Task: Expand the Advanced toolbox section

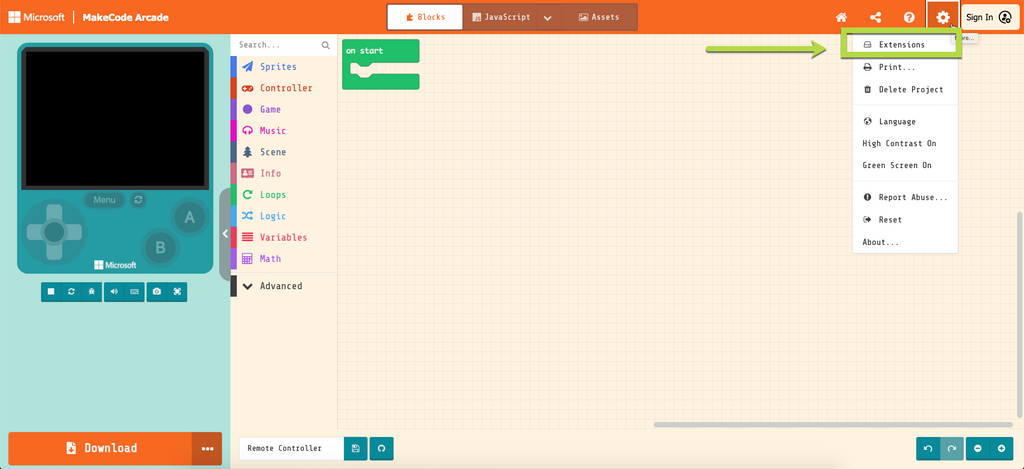Action: point(283,286)
